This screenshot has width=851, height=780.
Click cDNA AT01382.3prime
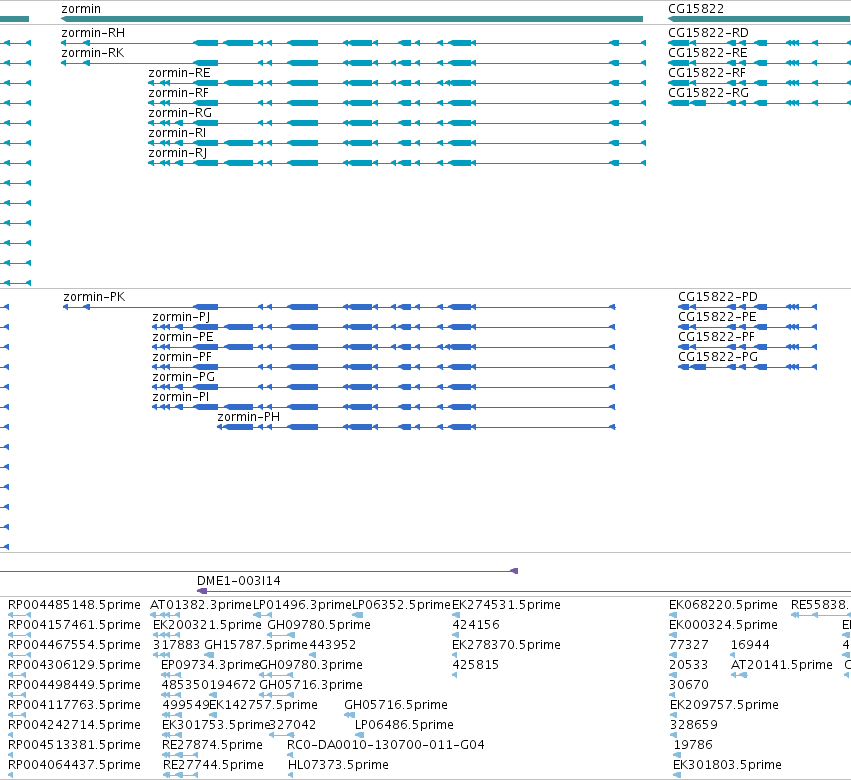pos(201,605)
